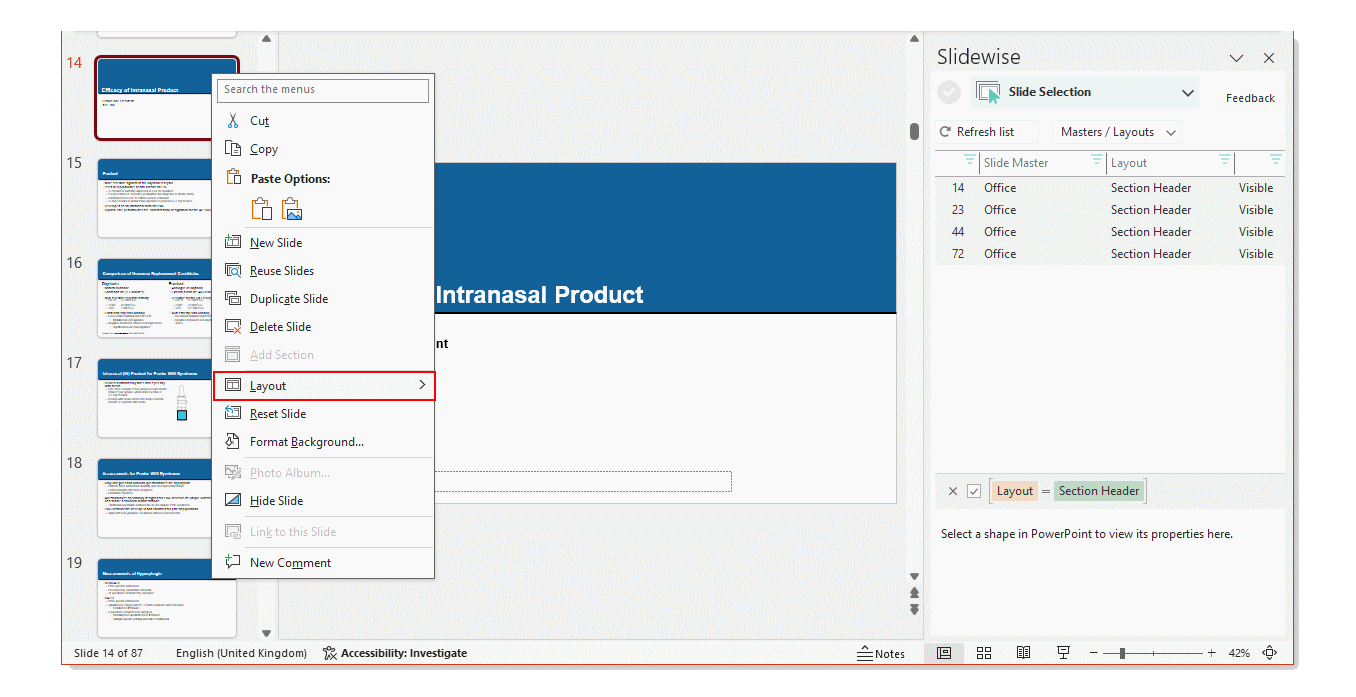Click the Copy icon in context menu

[233, 148]
